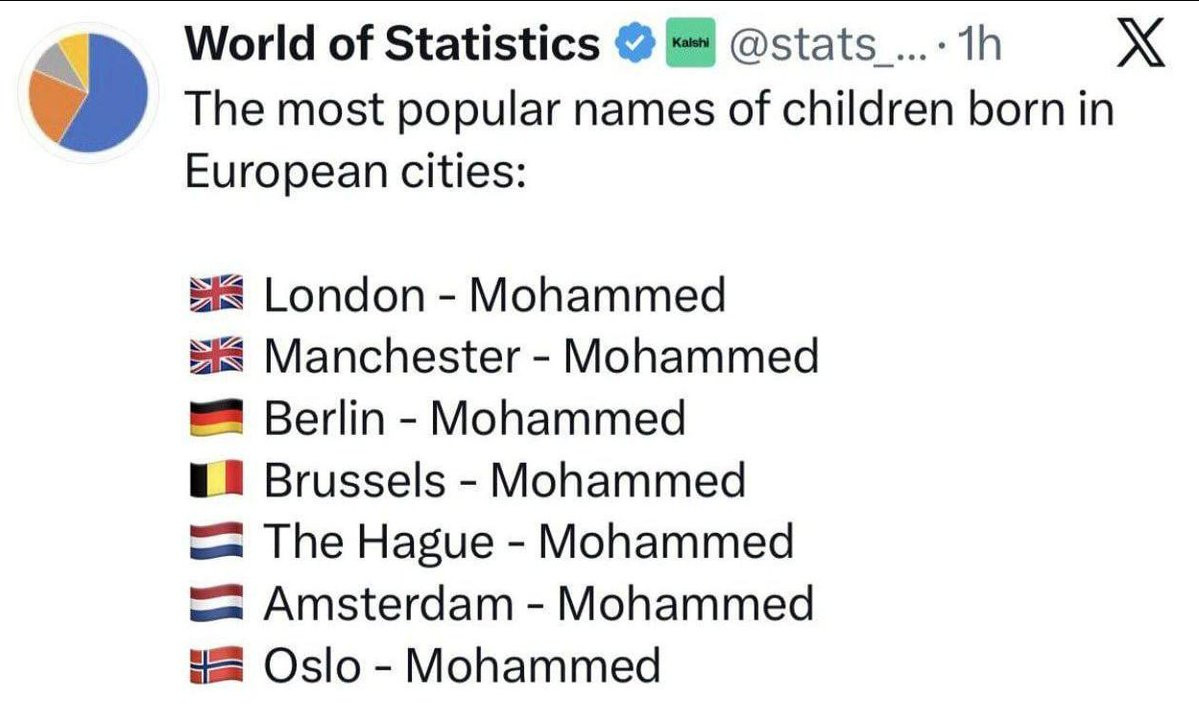Select the German flag beside Berlin
Viewport: 1199px width, 725px height.
click(216, 418)
